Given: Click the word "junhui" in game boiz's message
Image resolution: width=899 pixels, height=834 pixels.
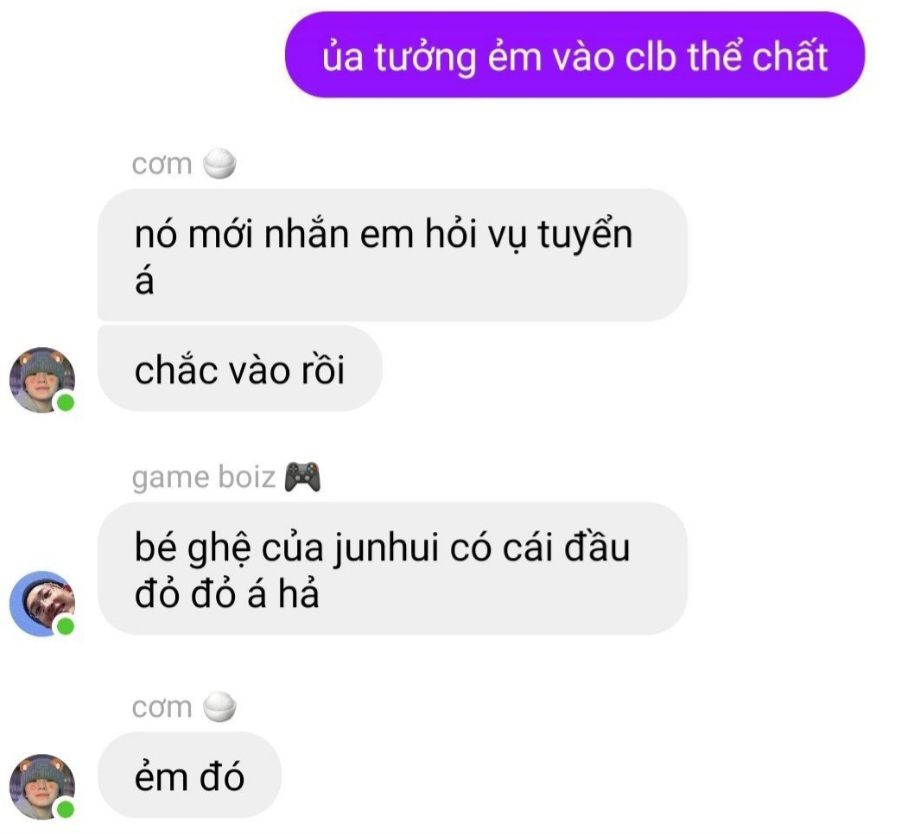Looking at the screenshot, I should point(385,549).
